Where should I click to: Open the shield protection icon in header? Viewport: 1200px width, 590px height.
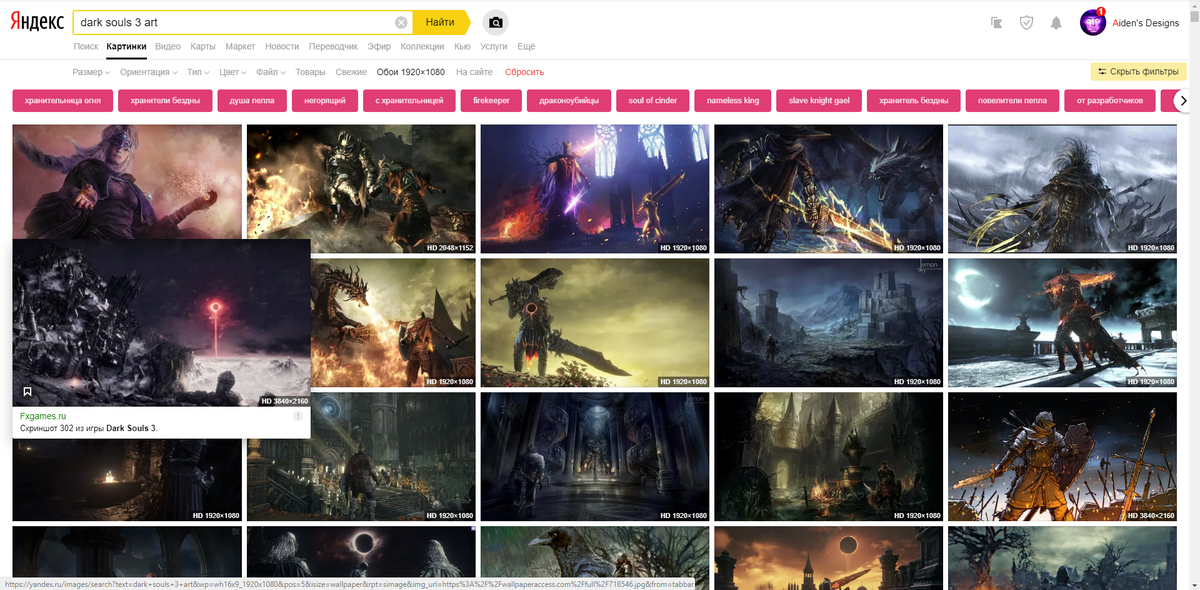click(1026, 22)
